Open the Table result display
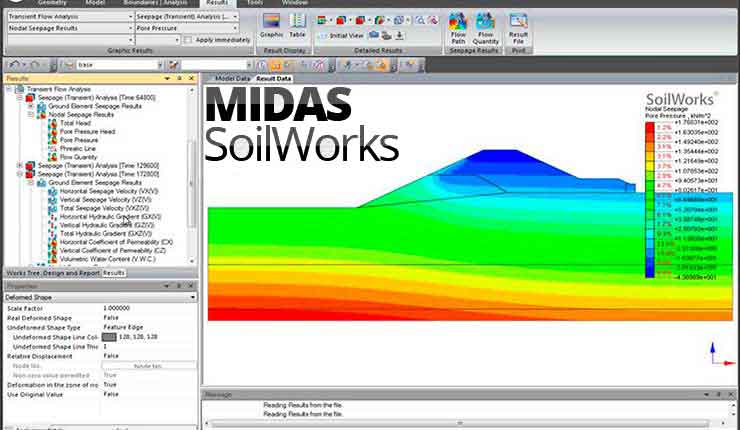This screenshot has height=430, width=740. (x=297, y=25)
